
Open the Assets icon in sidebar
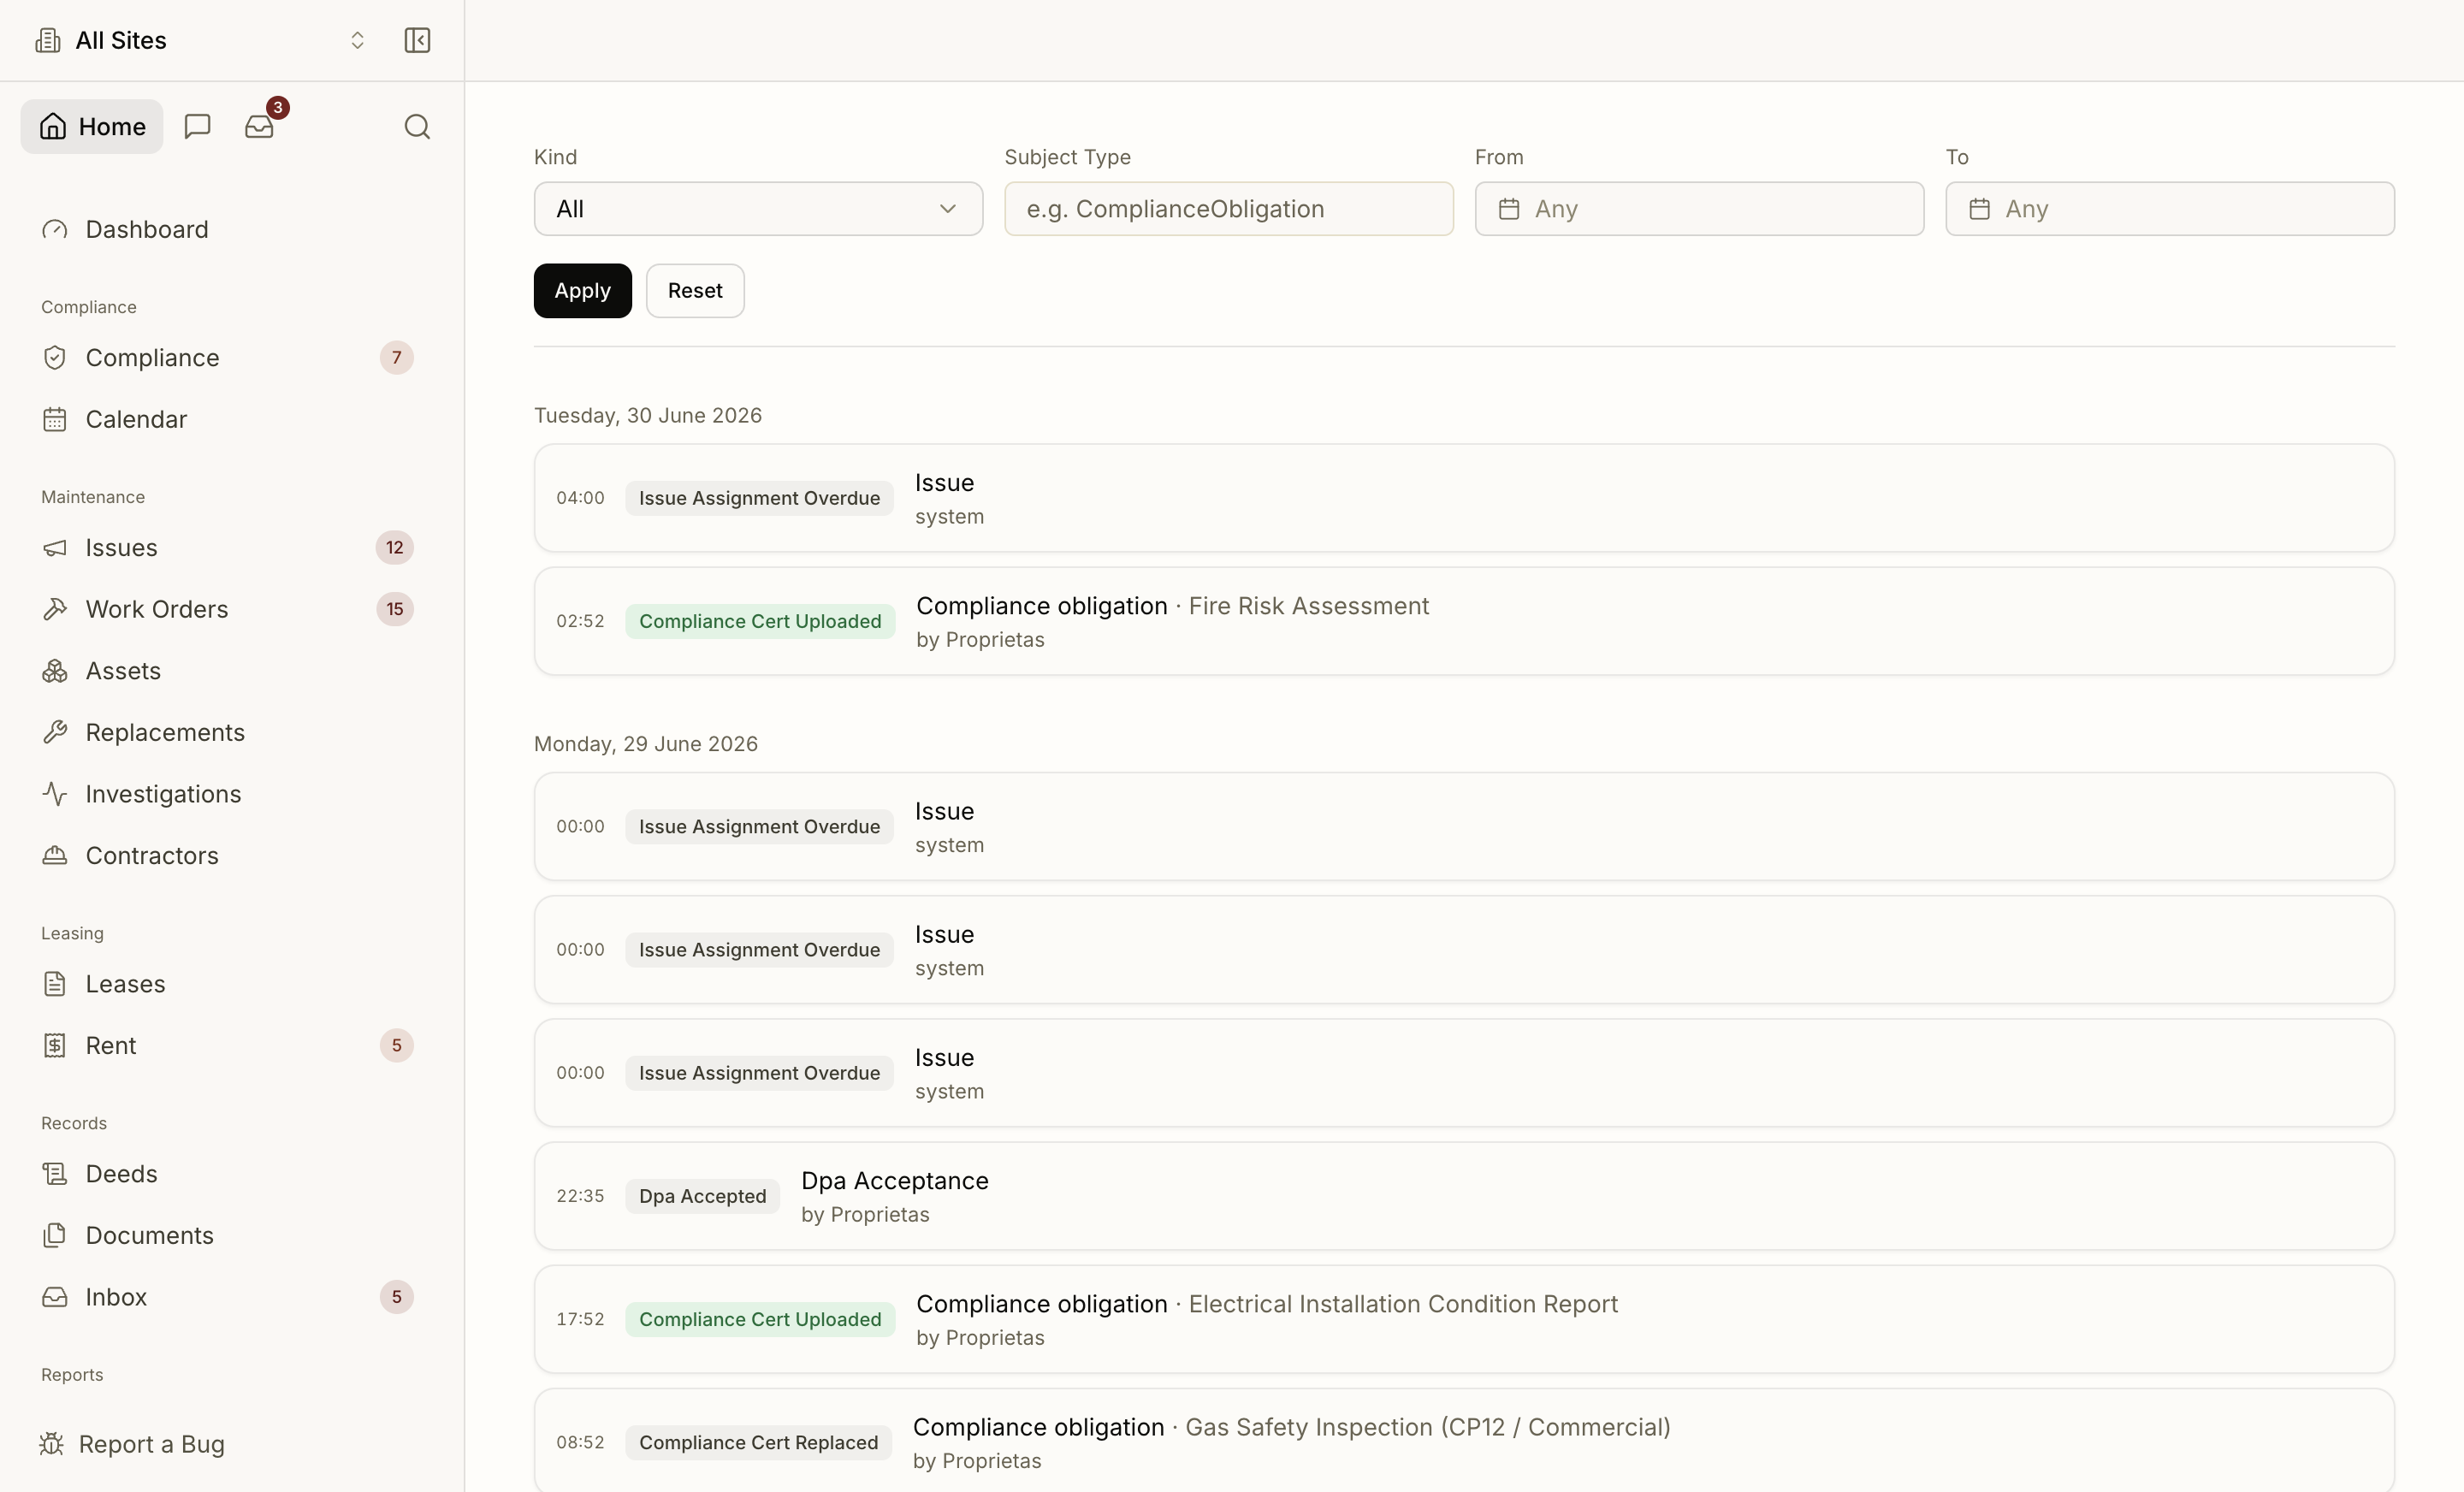pos(55,671)
